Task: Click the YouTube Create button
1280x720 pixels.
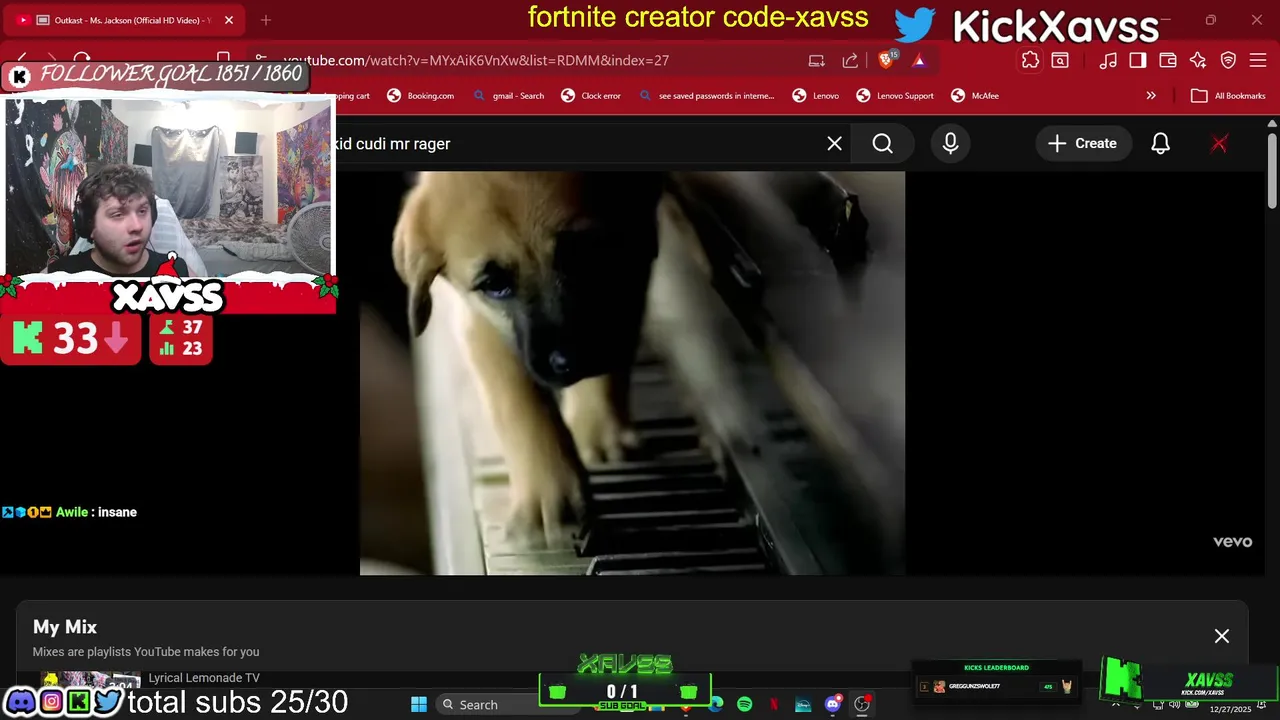Action: 1082,144
